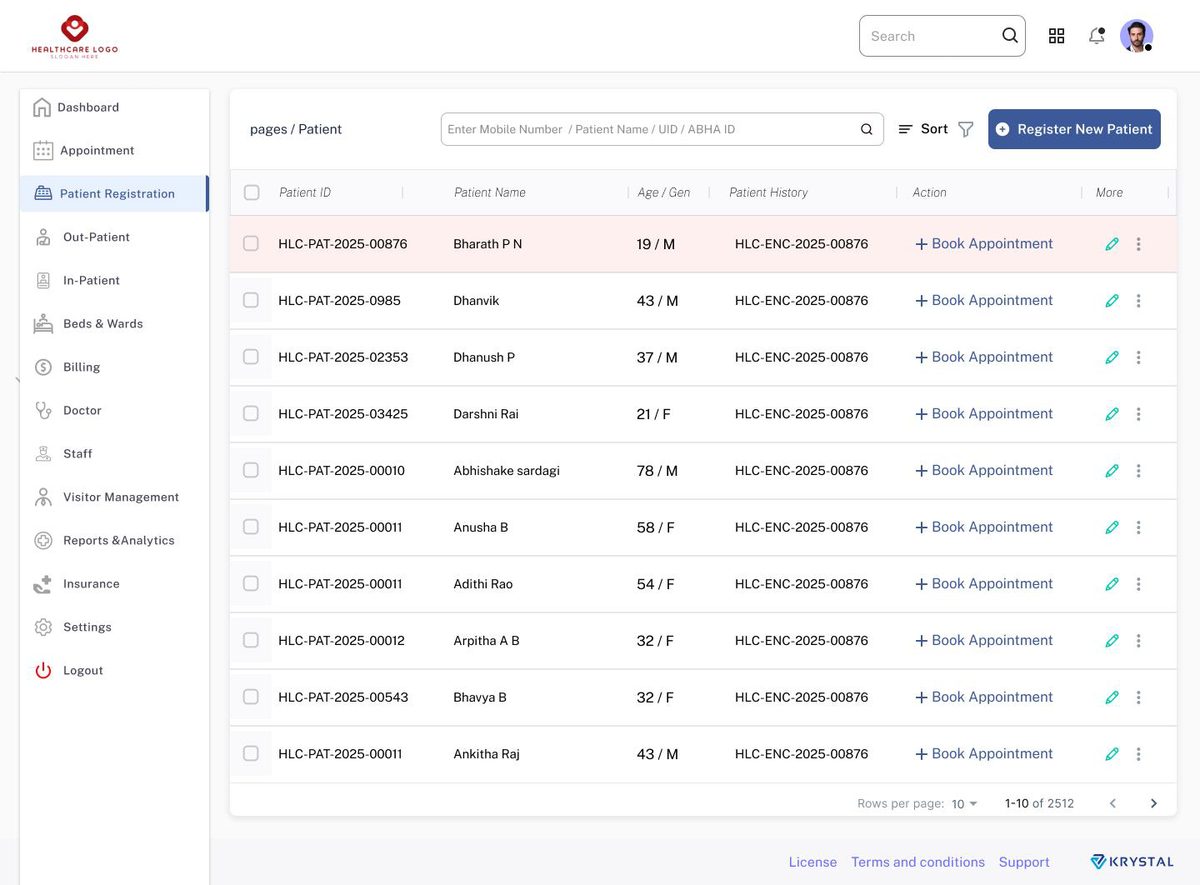
Task: Tick the checkbox for Arpitha A B
Action: coord(251,640)
